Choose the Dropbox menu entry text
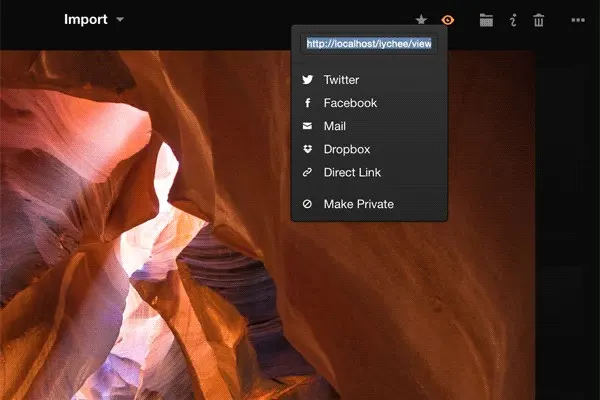This screenshot has width=600, height=400. [346, 149]
